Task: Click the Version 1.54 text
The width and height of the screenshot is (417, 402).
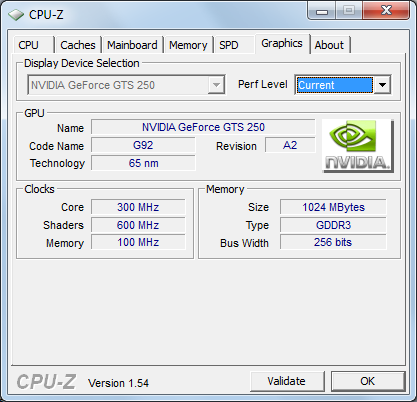Action: tap(118, 383)
